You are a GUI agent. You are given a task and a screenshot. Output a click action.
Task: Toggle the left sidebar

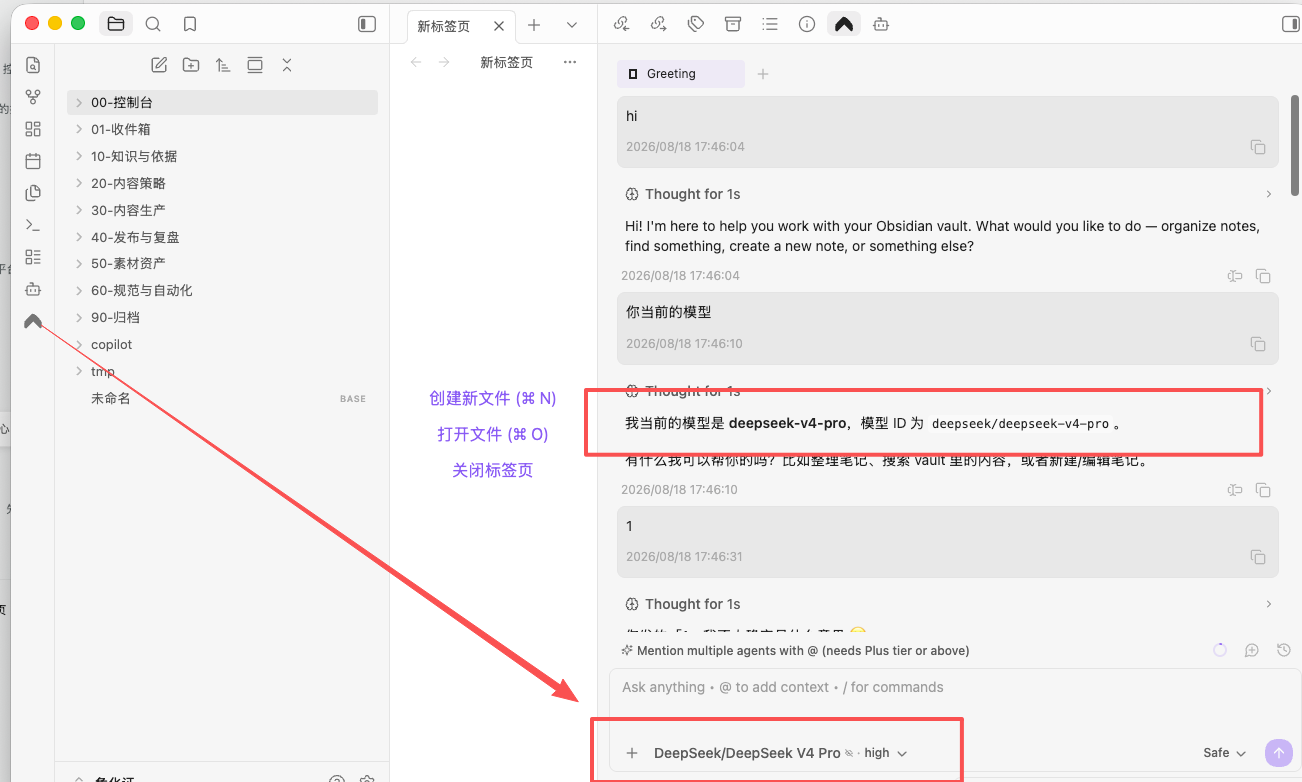pyautogui.click(x=367, y=24)
